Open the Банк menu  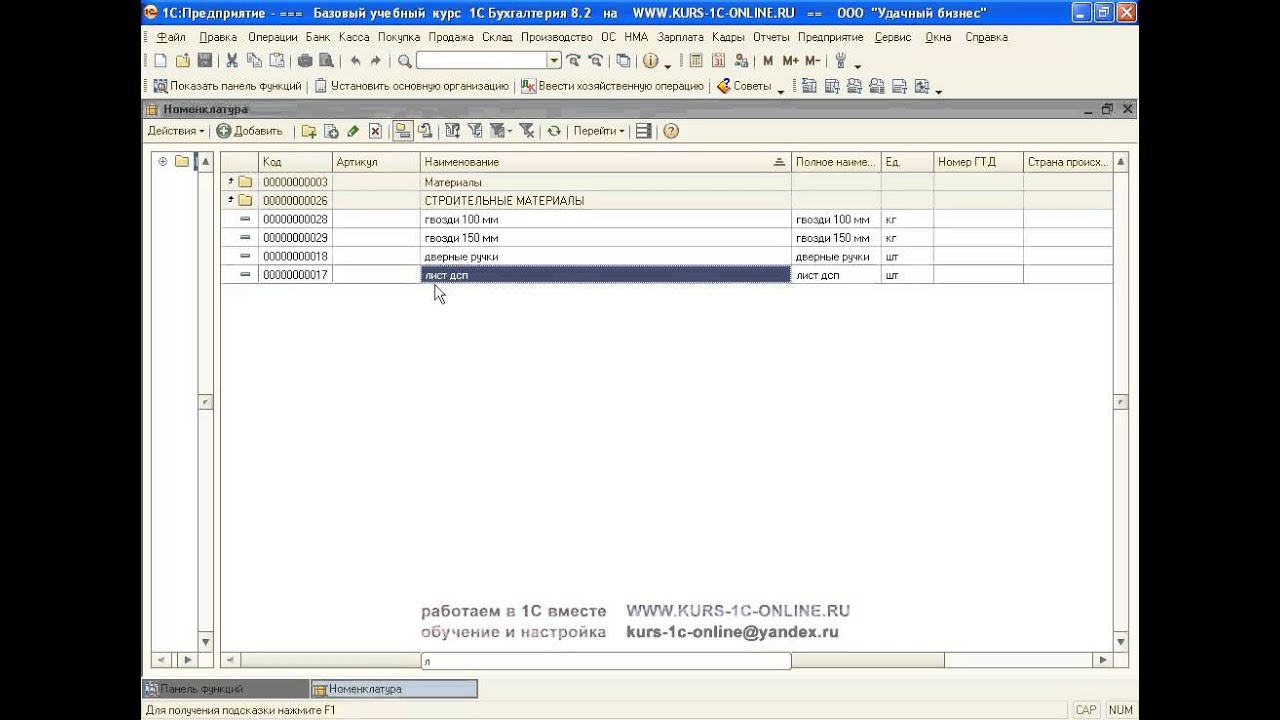tap(318, 37)
